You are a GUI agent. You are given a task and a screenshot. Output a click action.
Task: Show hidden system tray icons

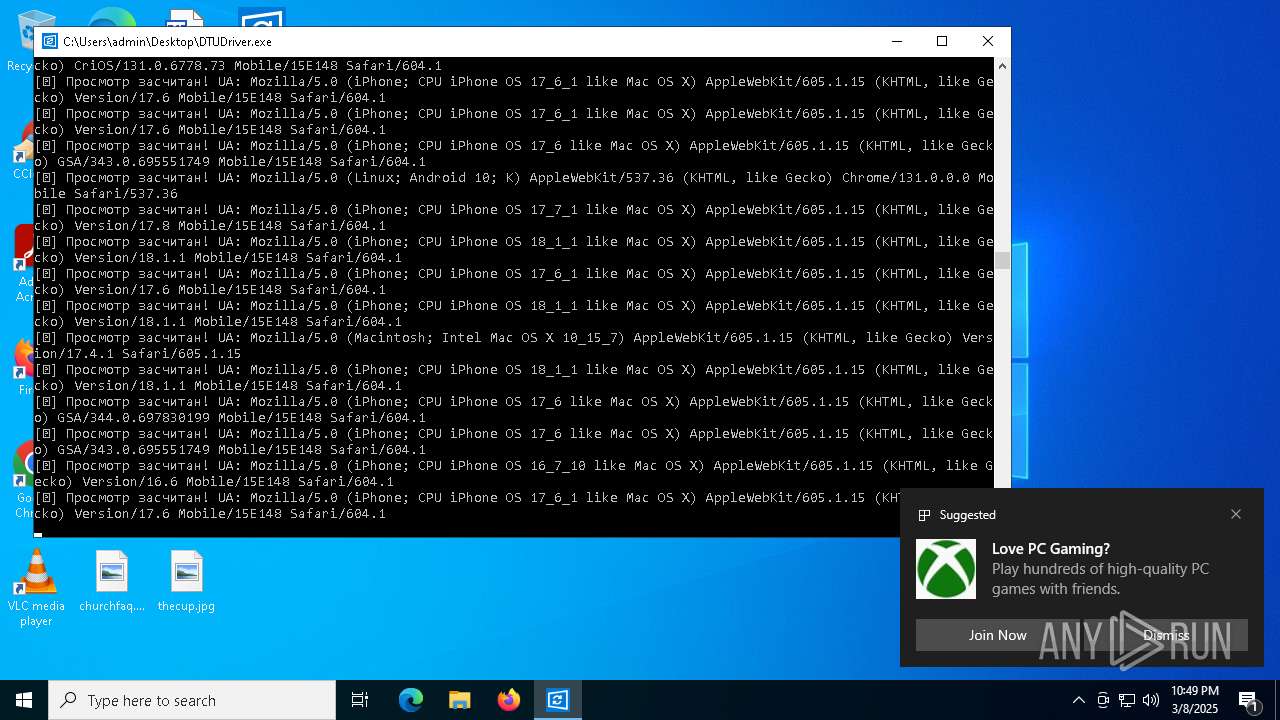click(1078, 700)
